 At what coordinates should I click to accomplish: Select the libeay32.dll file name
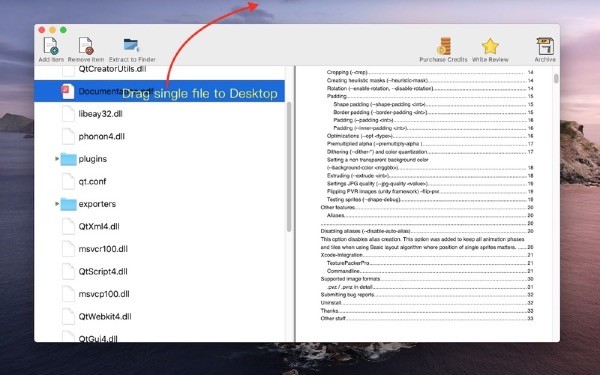(x=100, y=114)
